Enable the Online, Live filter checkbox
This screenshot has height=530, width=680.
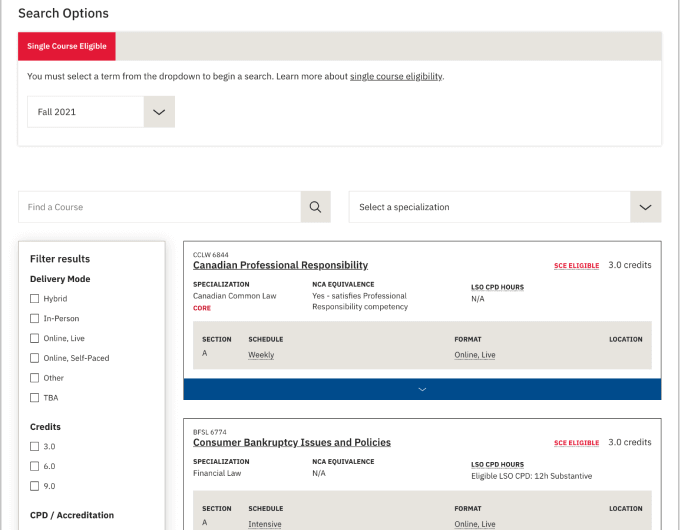[x=34, y=338]
